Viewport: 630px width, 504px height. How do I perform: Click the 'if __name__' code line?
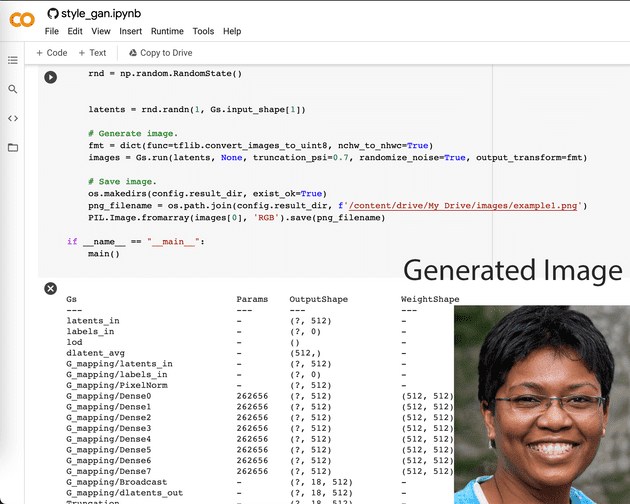click(136, 242)
